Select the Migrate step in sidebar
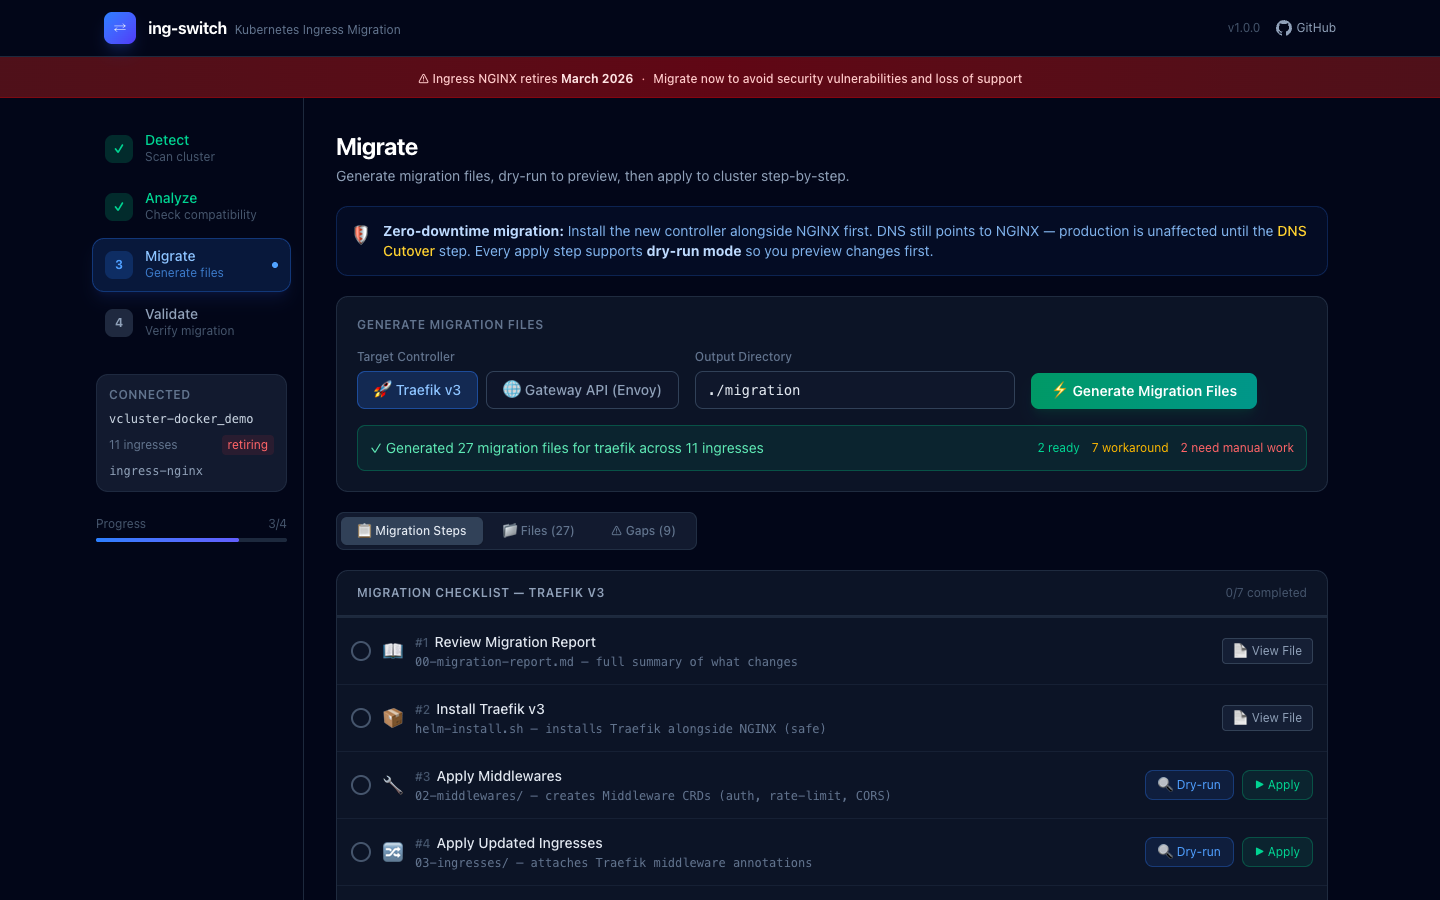 [191, 265]
